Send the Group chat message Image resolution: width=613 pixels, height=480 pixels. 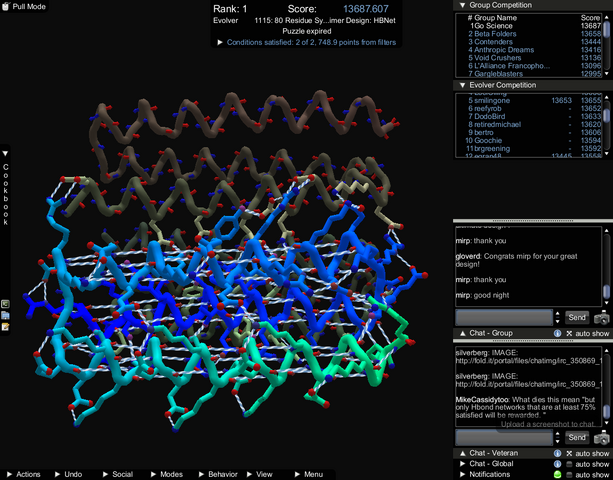(577, 317)
